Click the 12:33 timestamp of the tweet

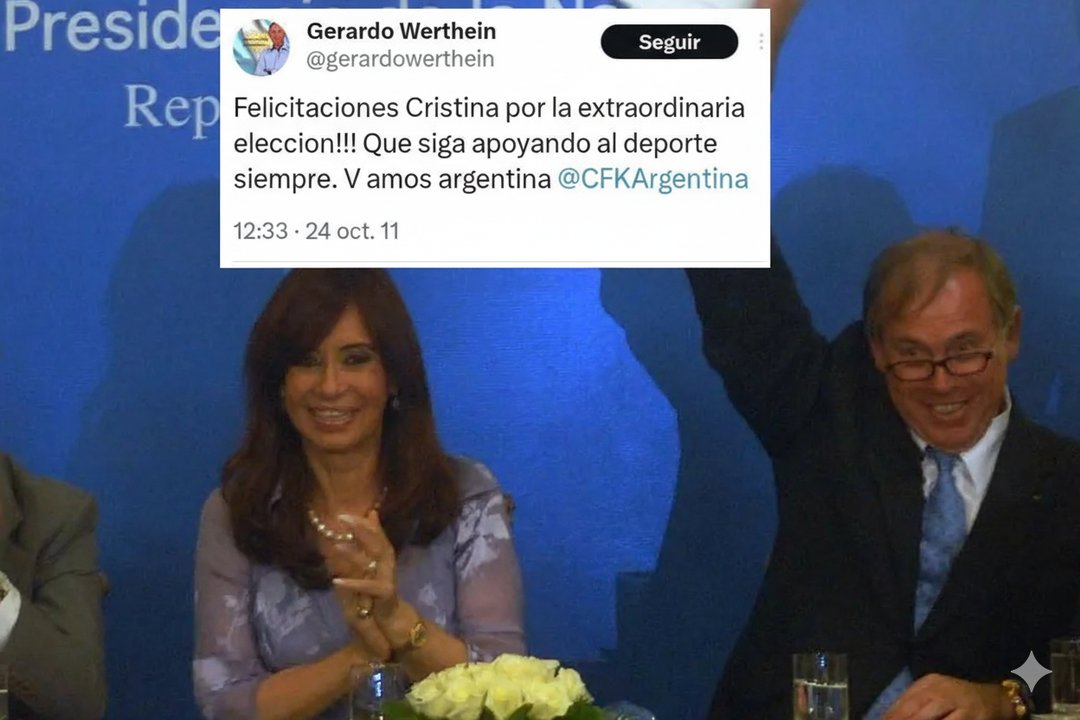pos(260,231)
